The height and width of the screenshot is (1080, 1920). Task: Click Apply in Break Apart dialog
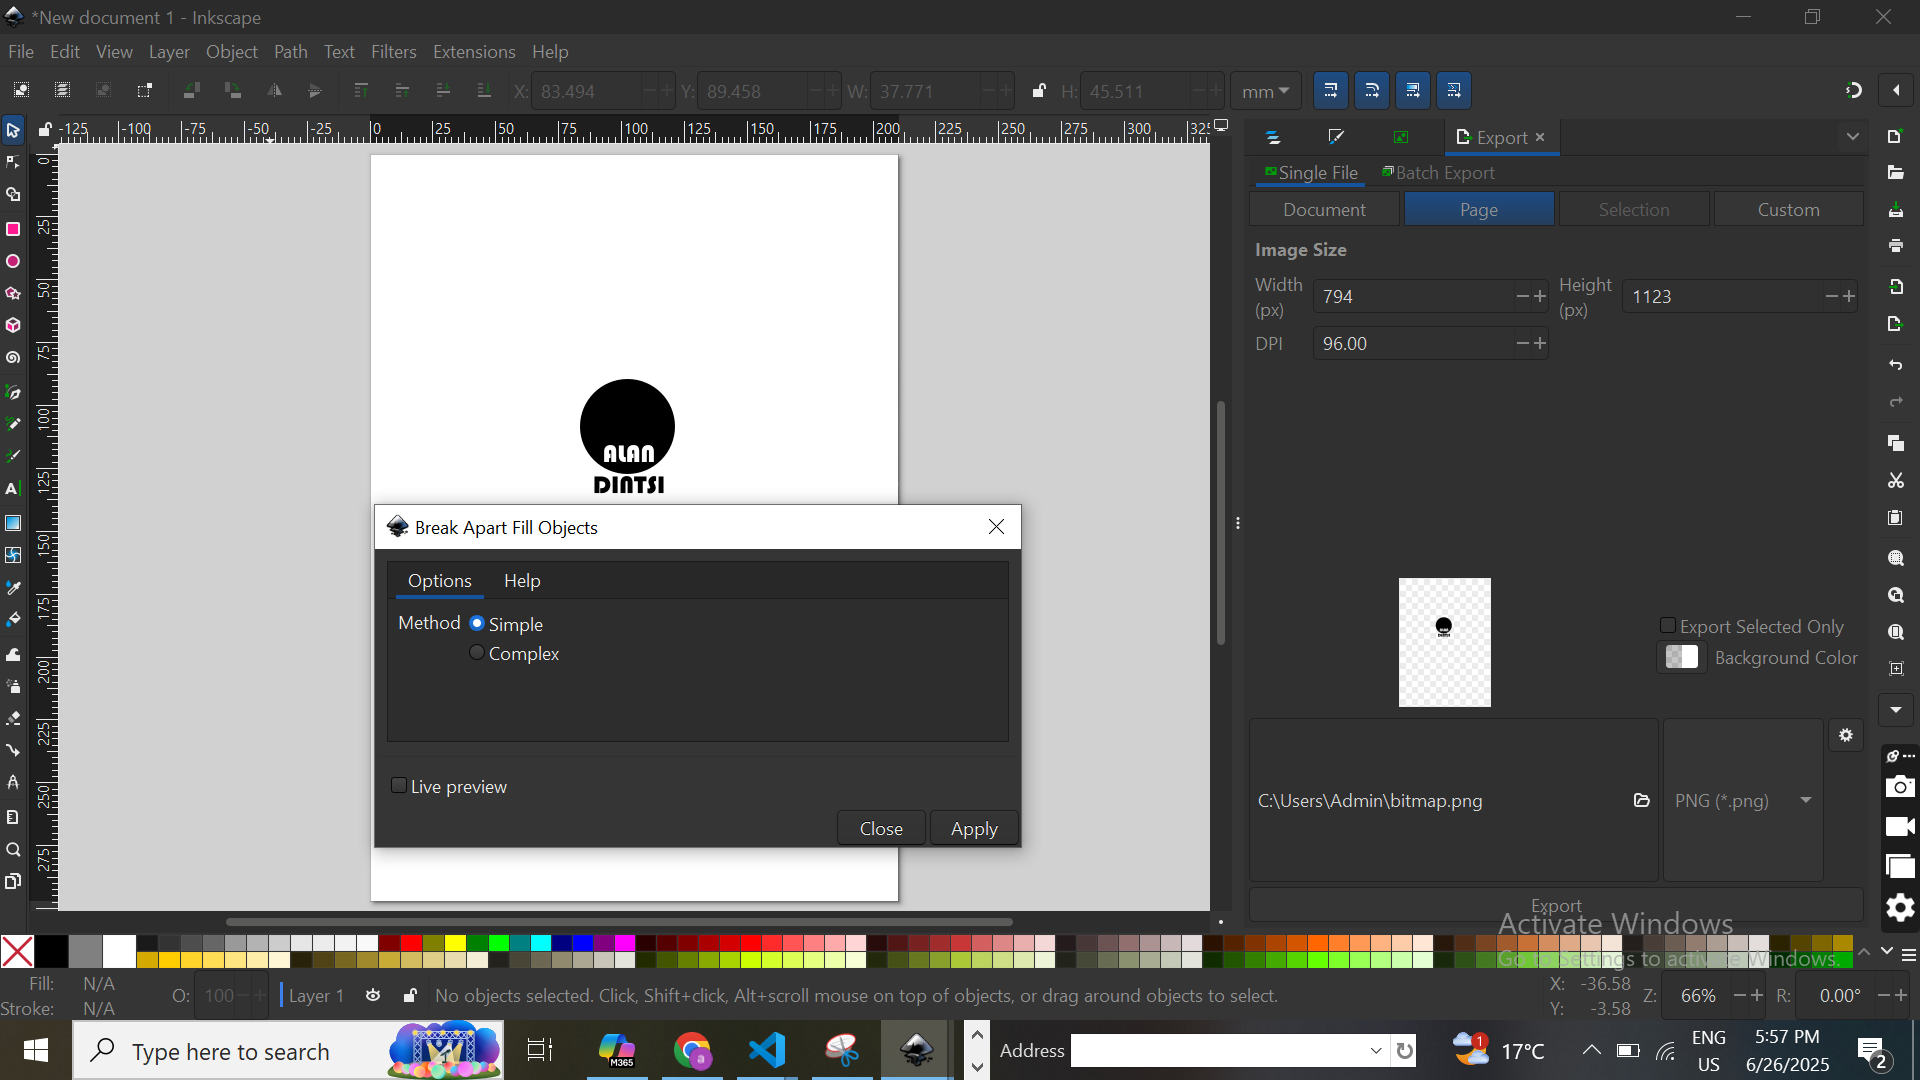point(974,828)
